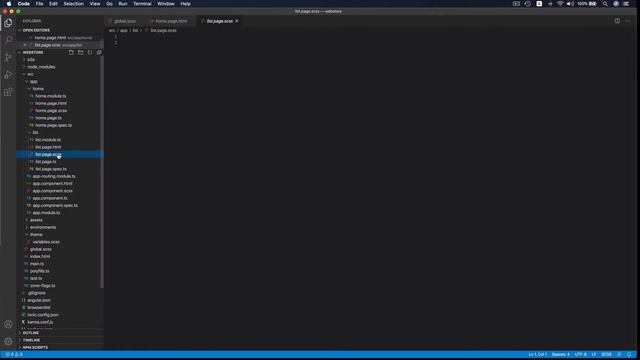Click the explorer vertical scrollbar
Viewport: 640px width, 360px height.
(x=102, y=171)
